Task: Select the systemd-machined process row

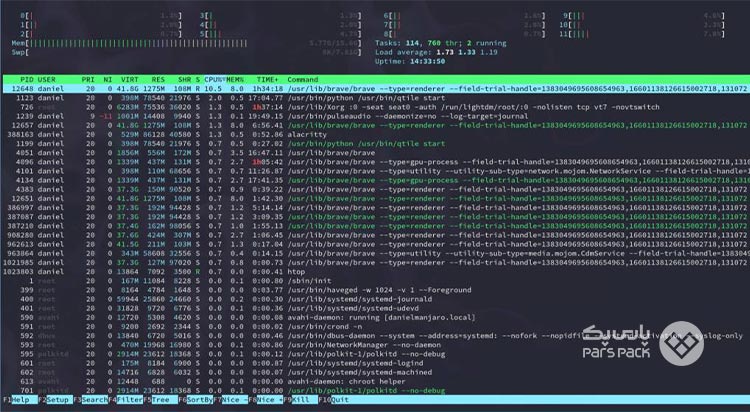Action: (376, 372)
